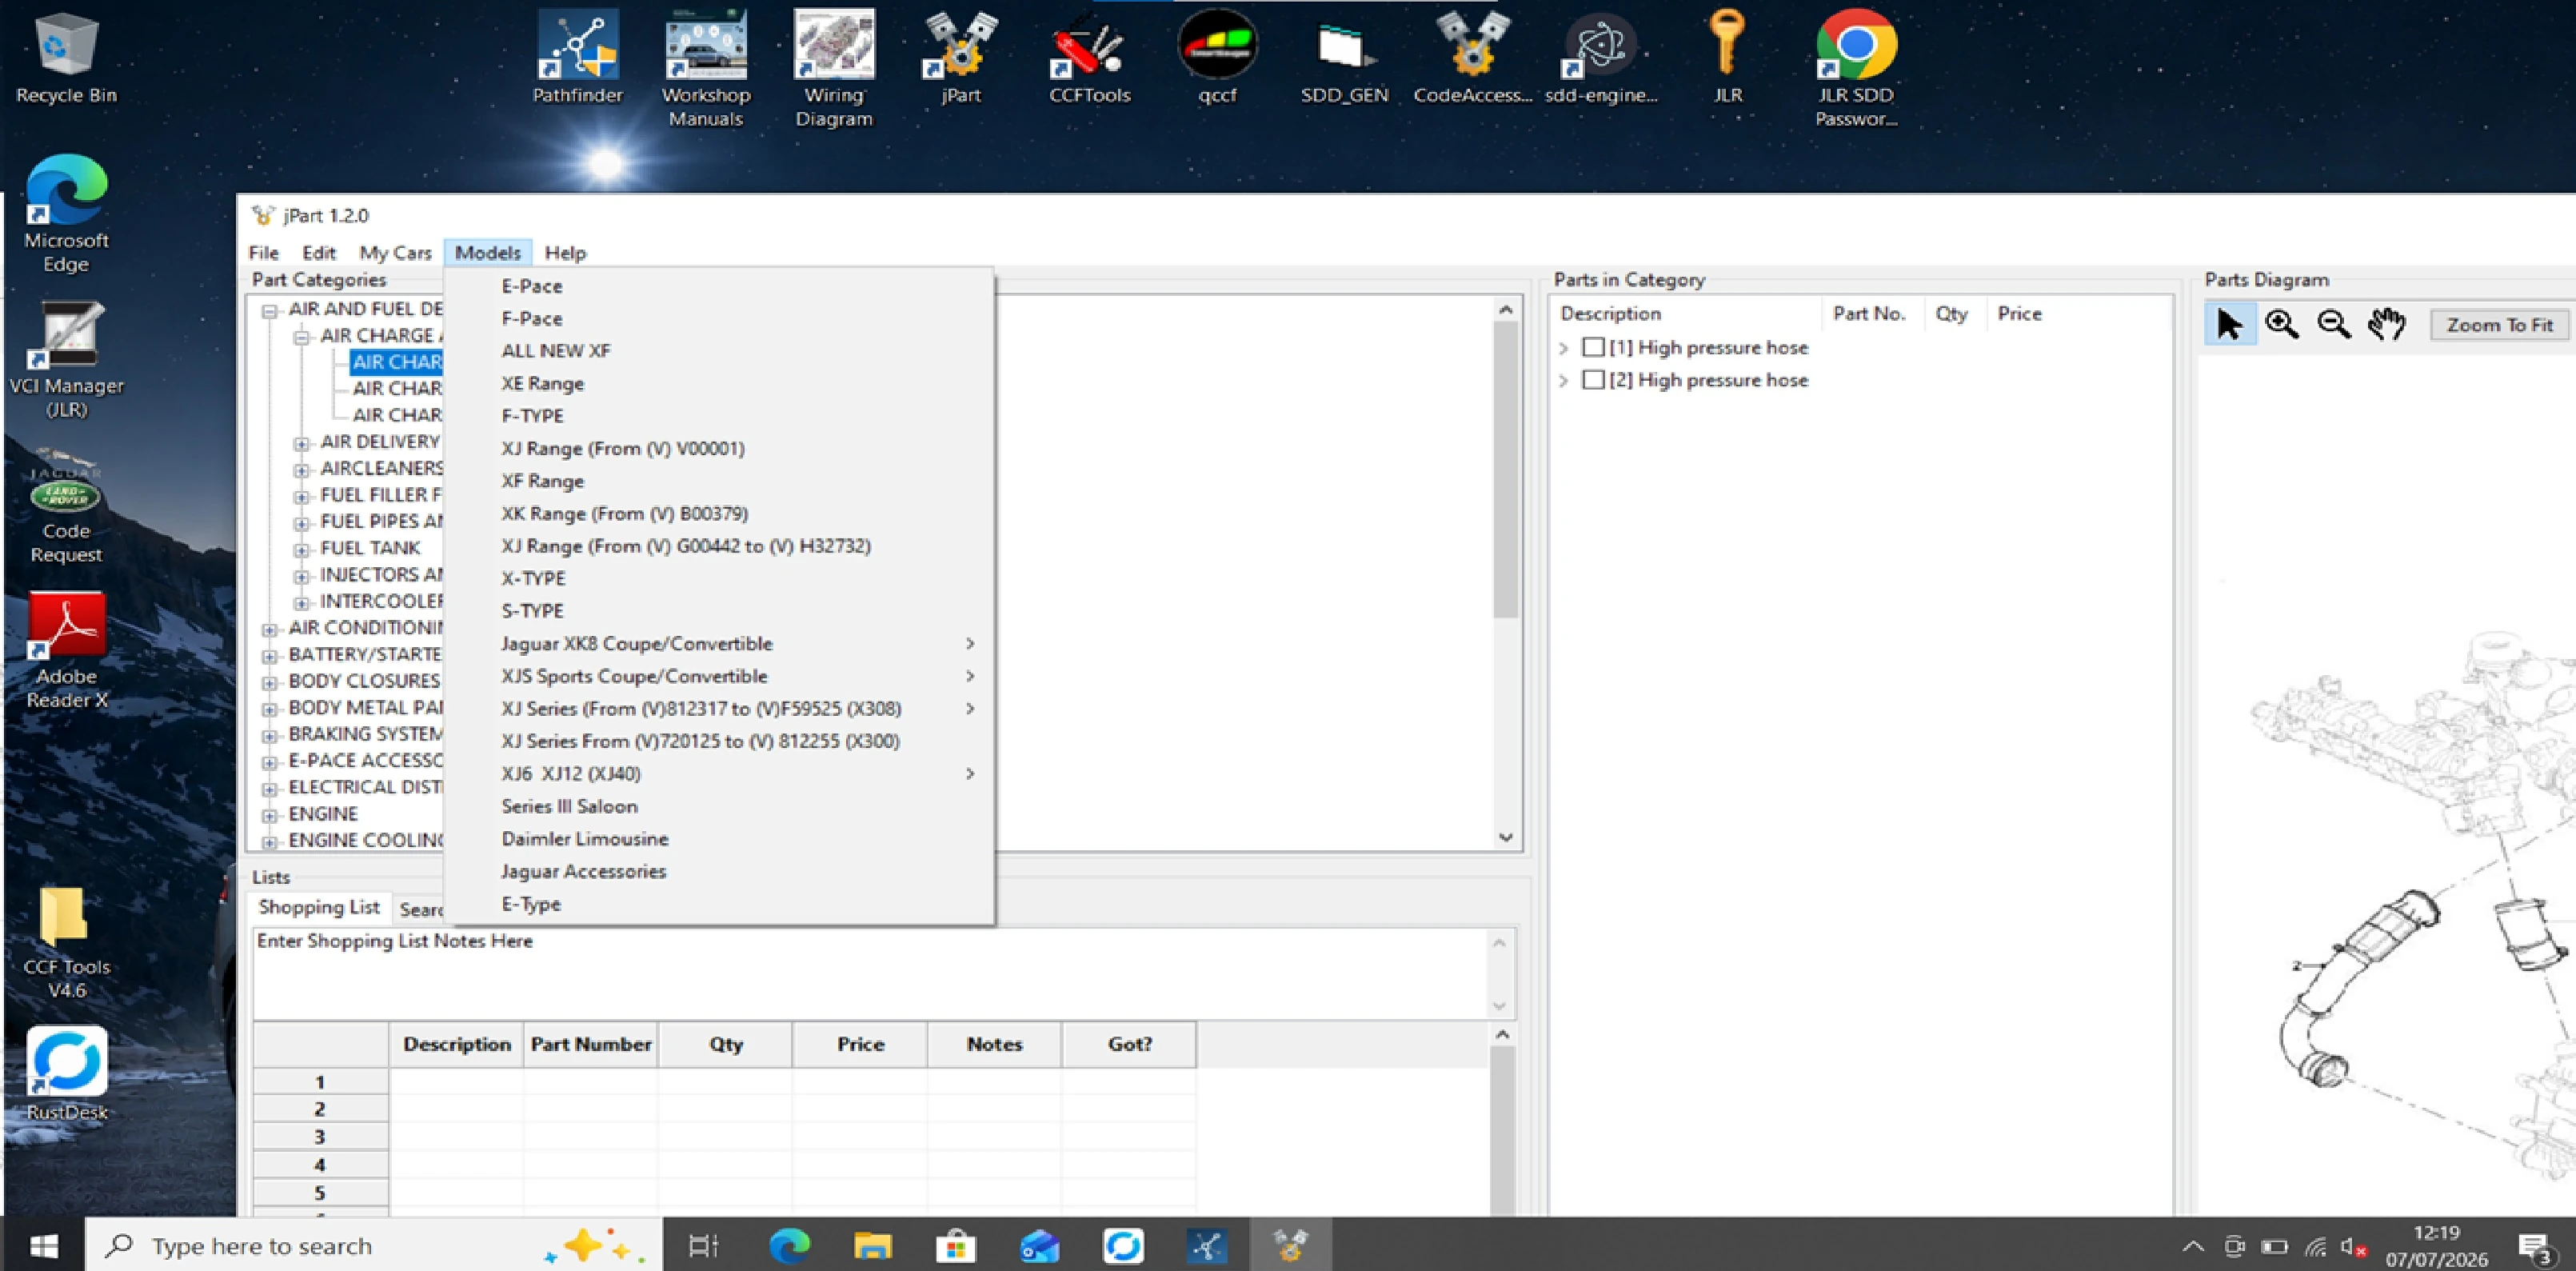Open the File menu
This screenshot has width=2576, height=1271.
click(263, 253)
